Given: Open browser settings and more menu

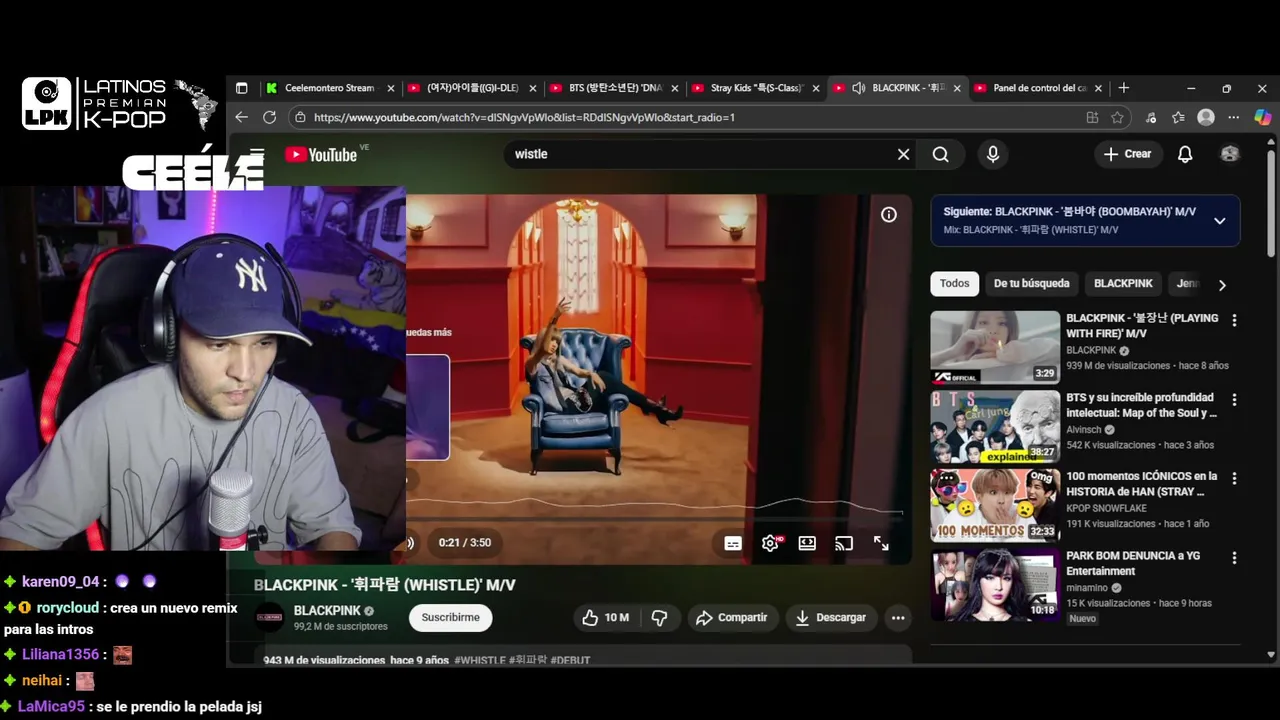Looking at the screenshot, I should pyautogui.click(x=1235, y=117).
